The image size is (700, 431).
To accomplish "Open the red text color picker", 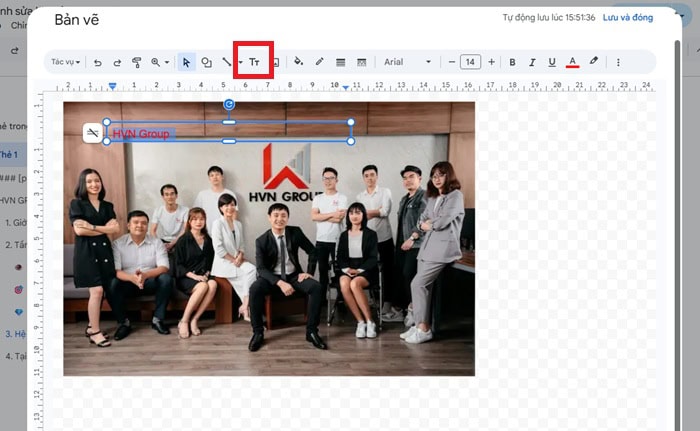I will coord(572,62).
